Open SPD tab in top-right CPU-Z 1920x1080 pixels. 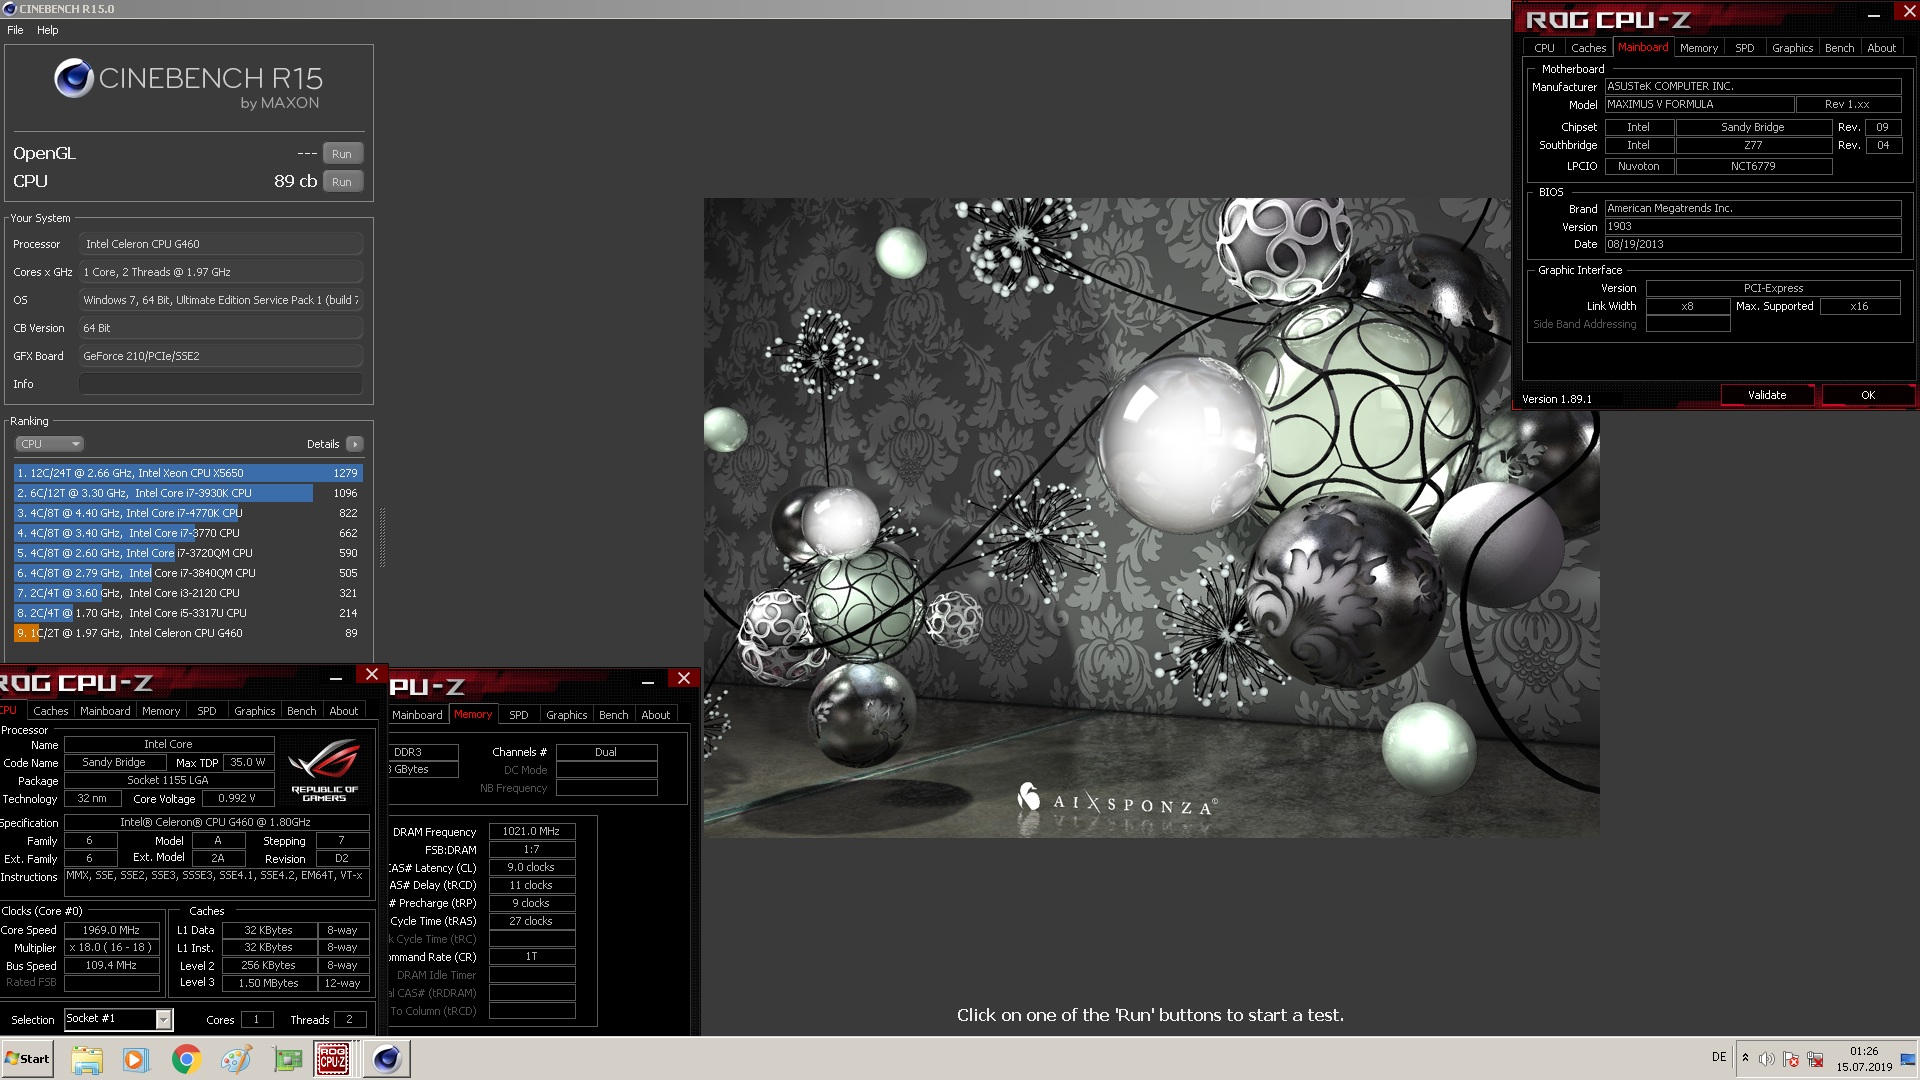(1745, 48)
